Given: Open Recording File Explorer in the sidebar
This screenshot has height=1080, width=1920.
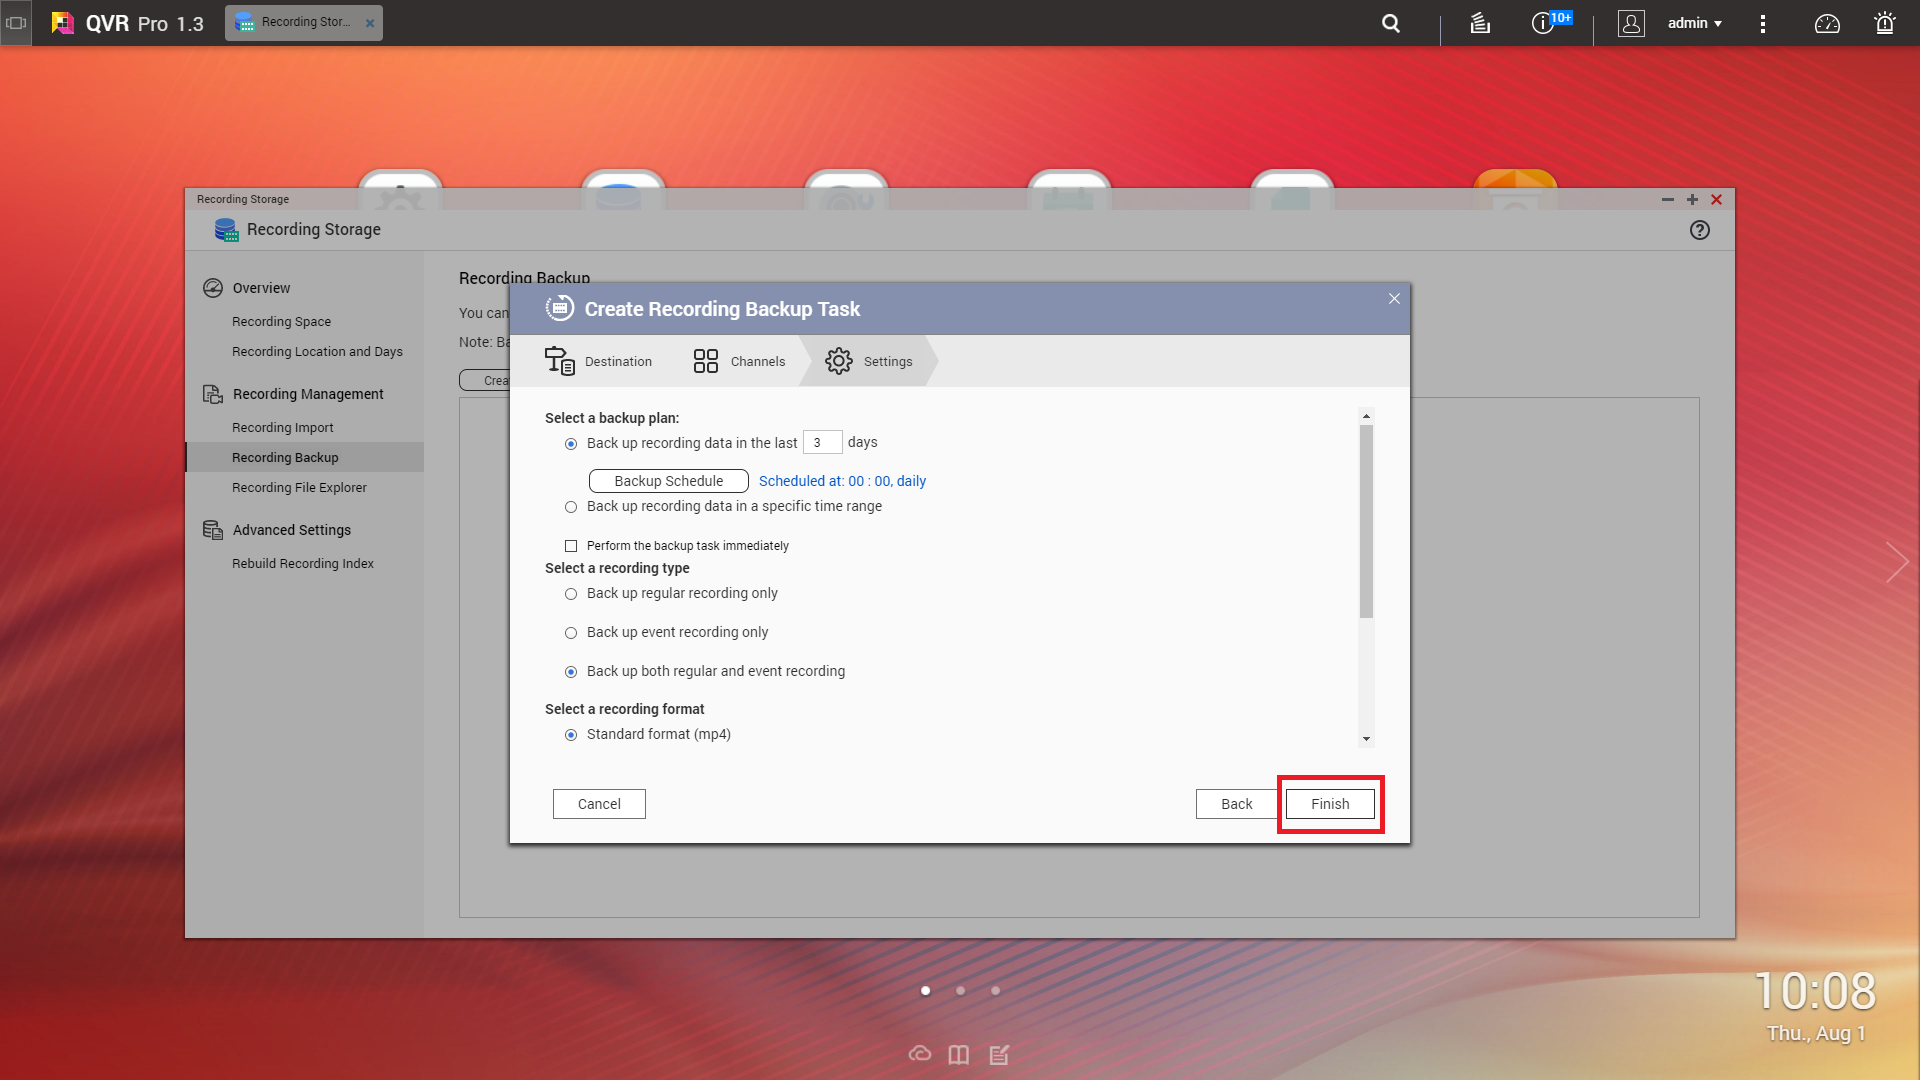Looking at the screenshot, I should click(x=299, y=488).
